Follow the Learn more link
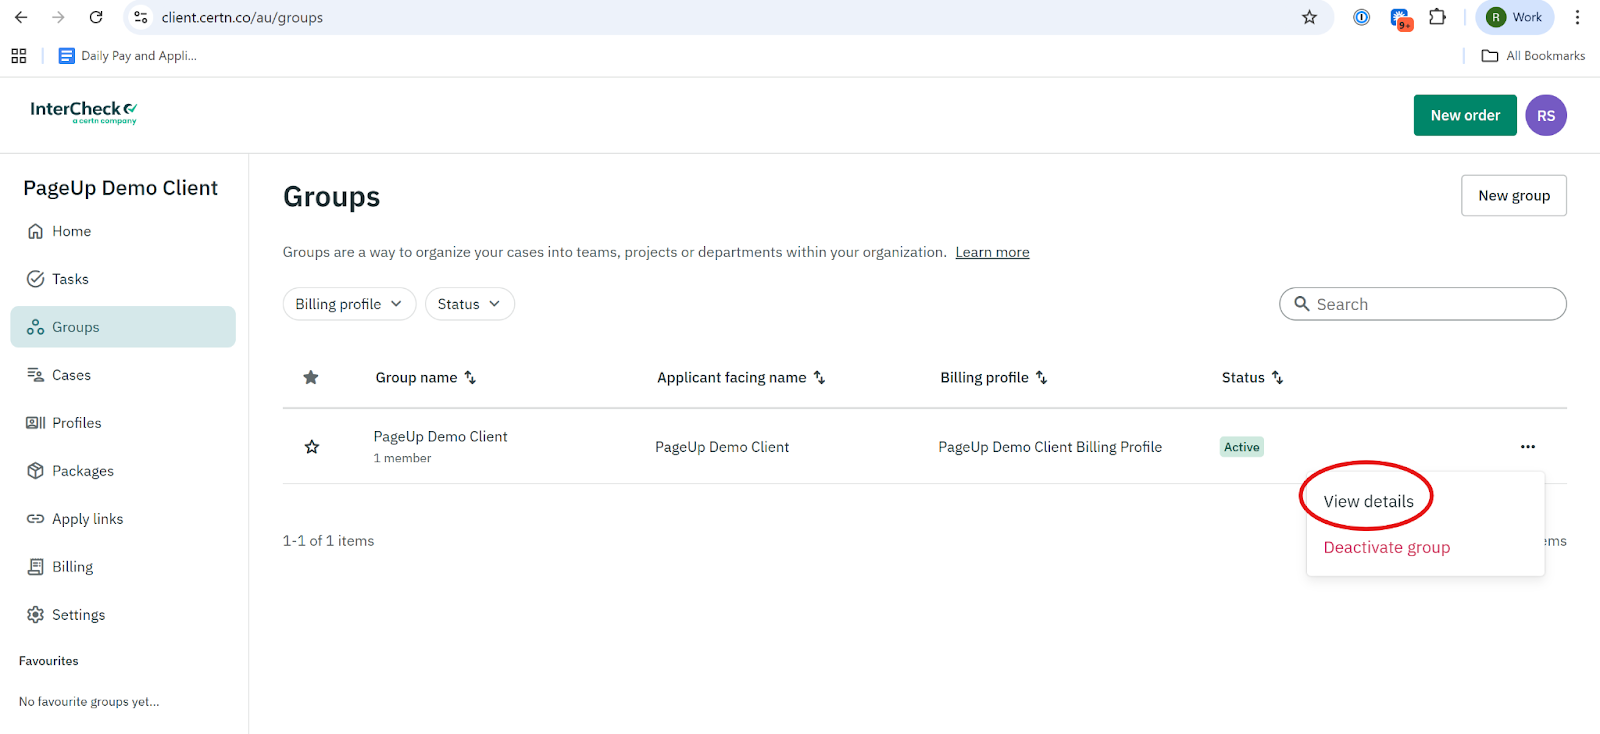The width and height of the screenshot is (1600, 734). point(992,252)
